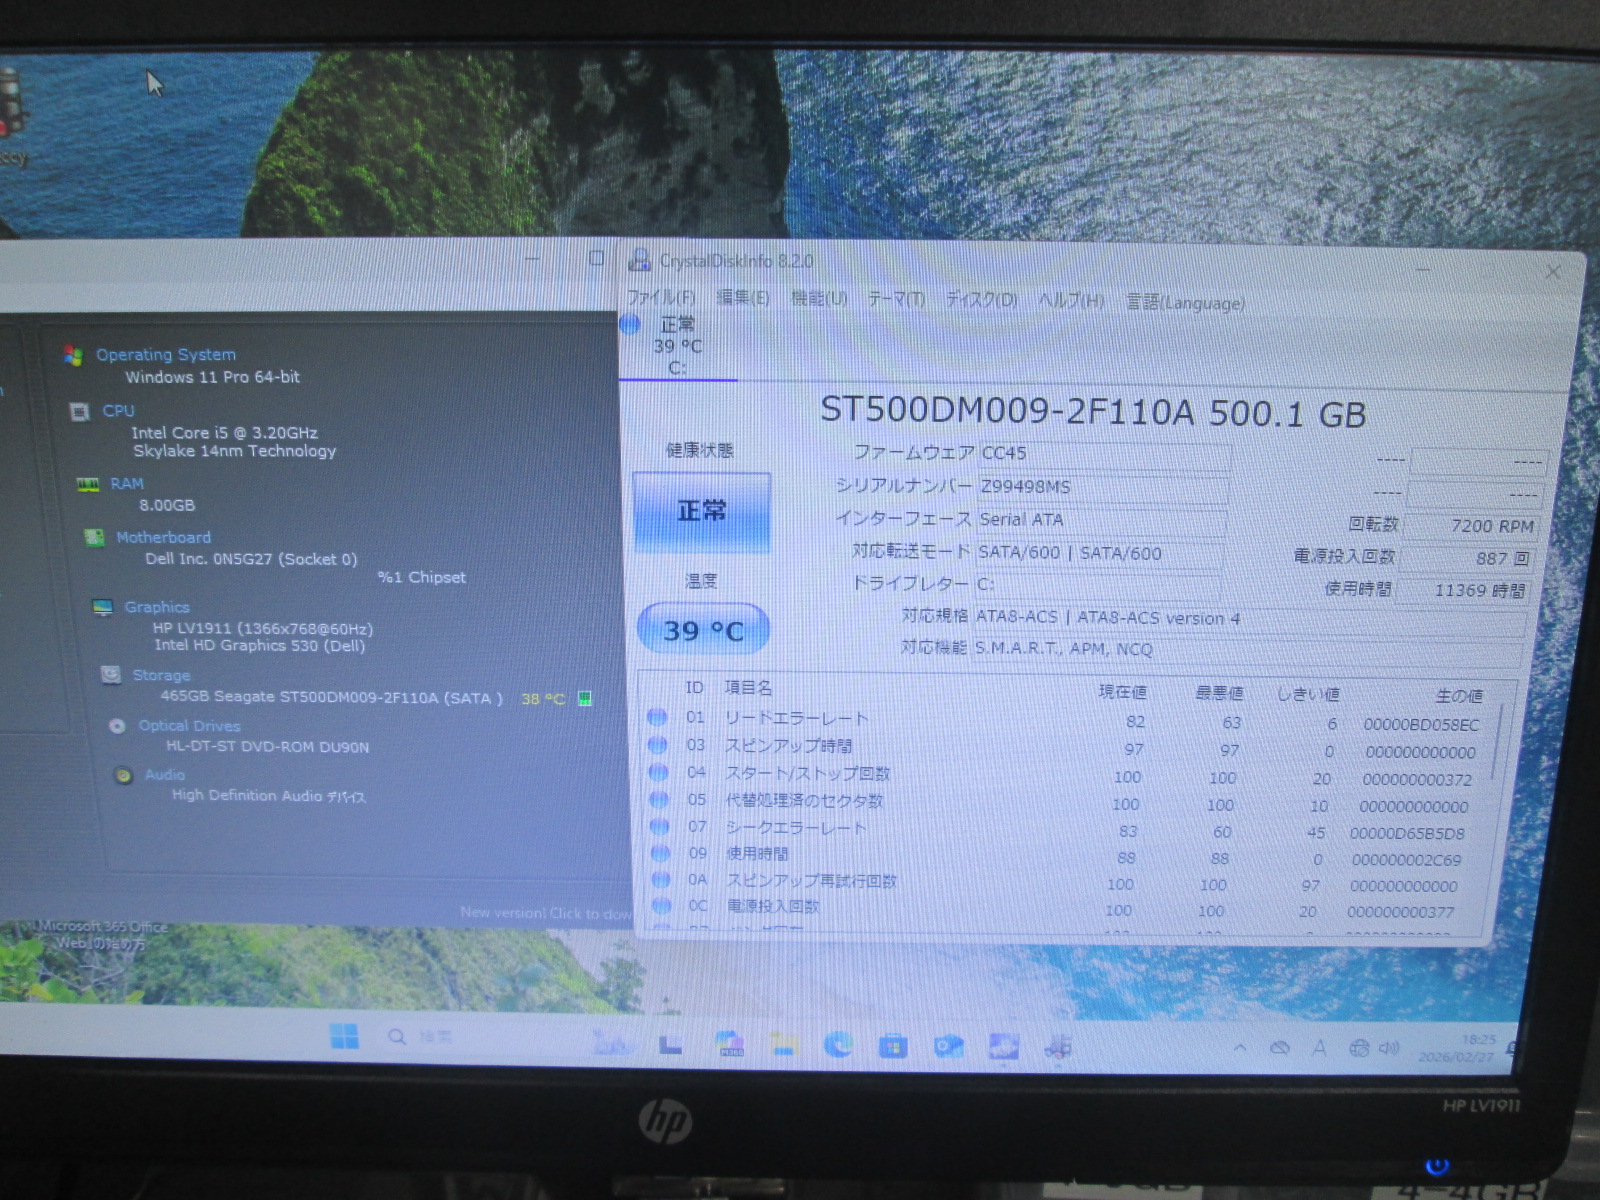Click the S.M.A.R.T. list vertical scrollbar

[1497, 740]
